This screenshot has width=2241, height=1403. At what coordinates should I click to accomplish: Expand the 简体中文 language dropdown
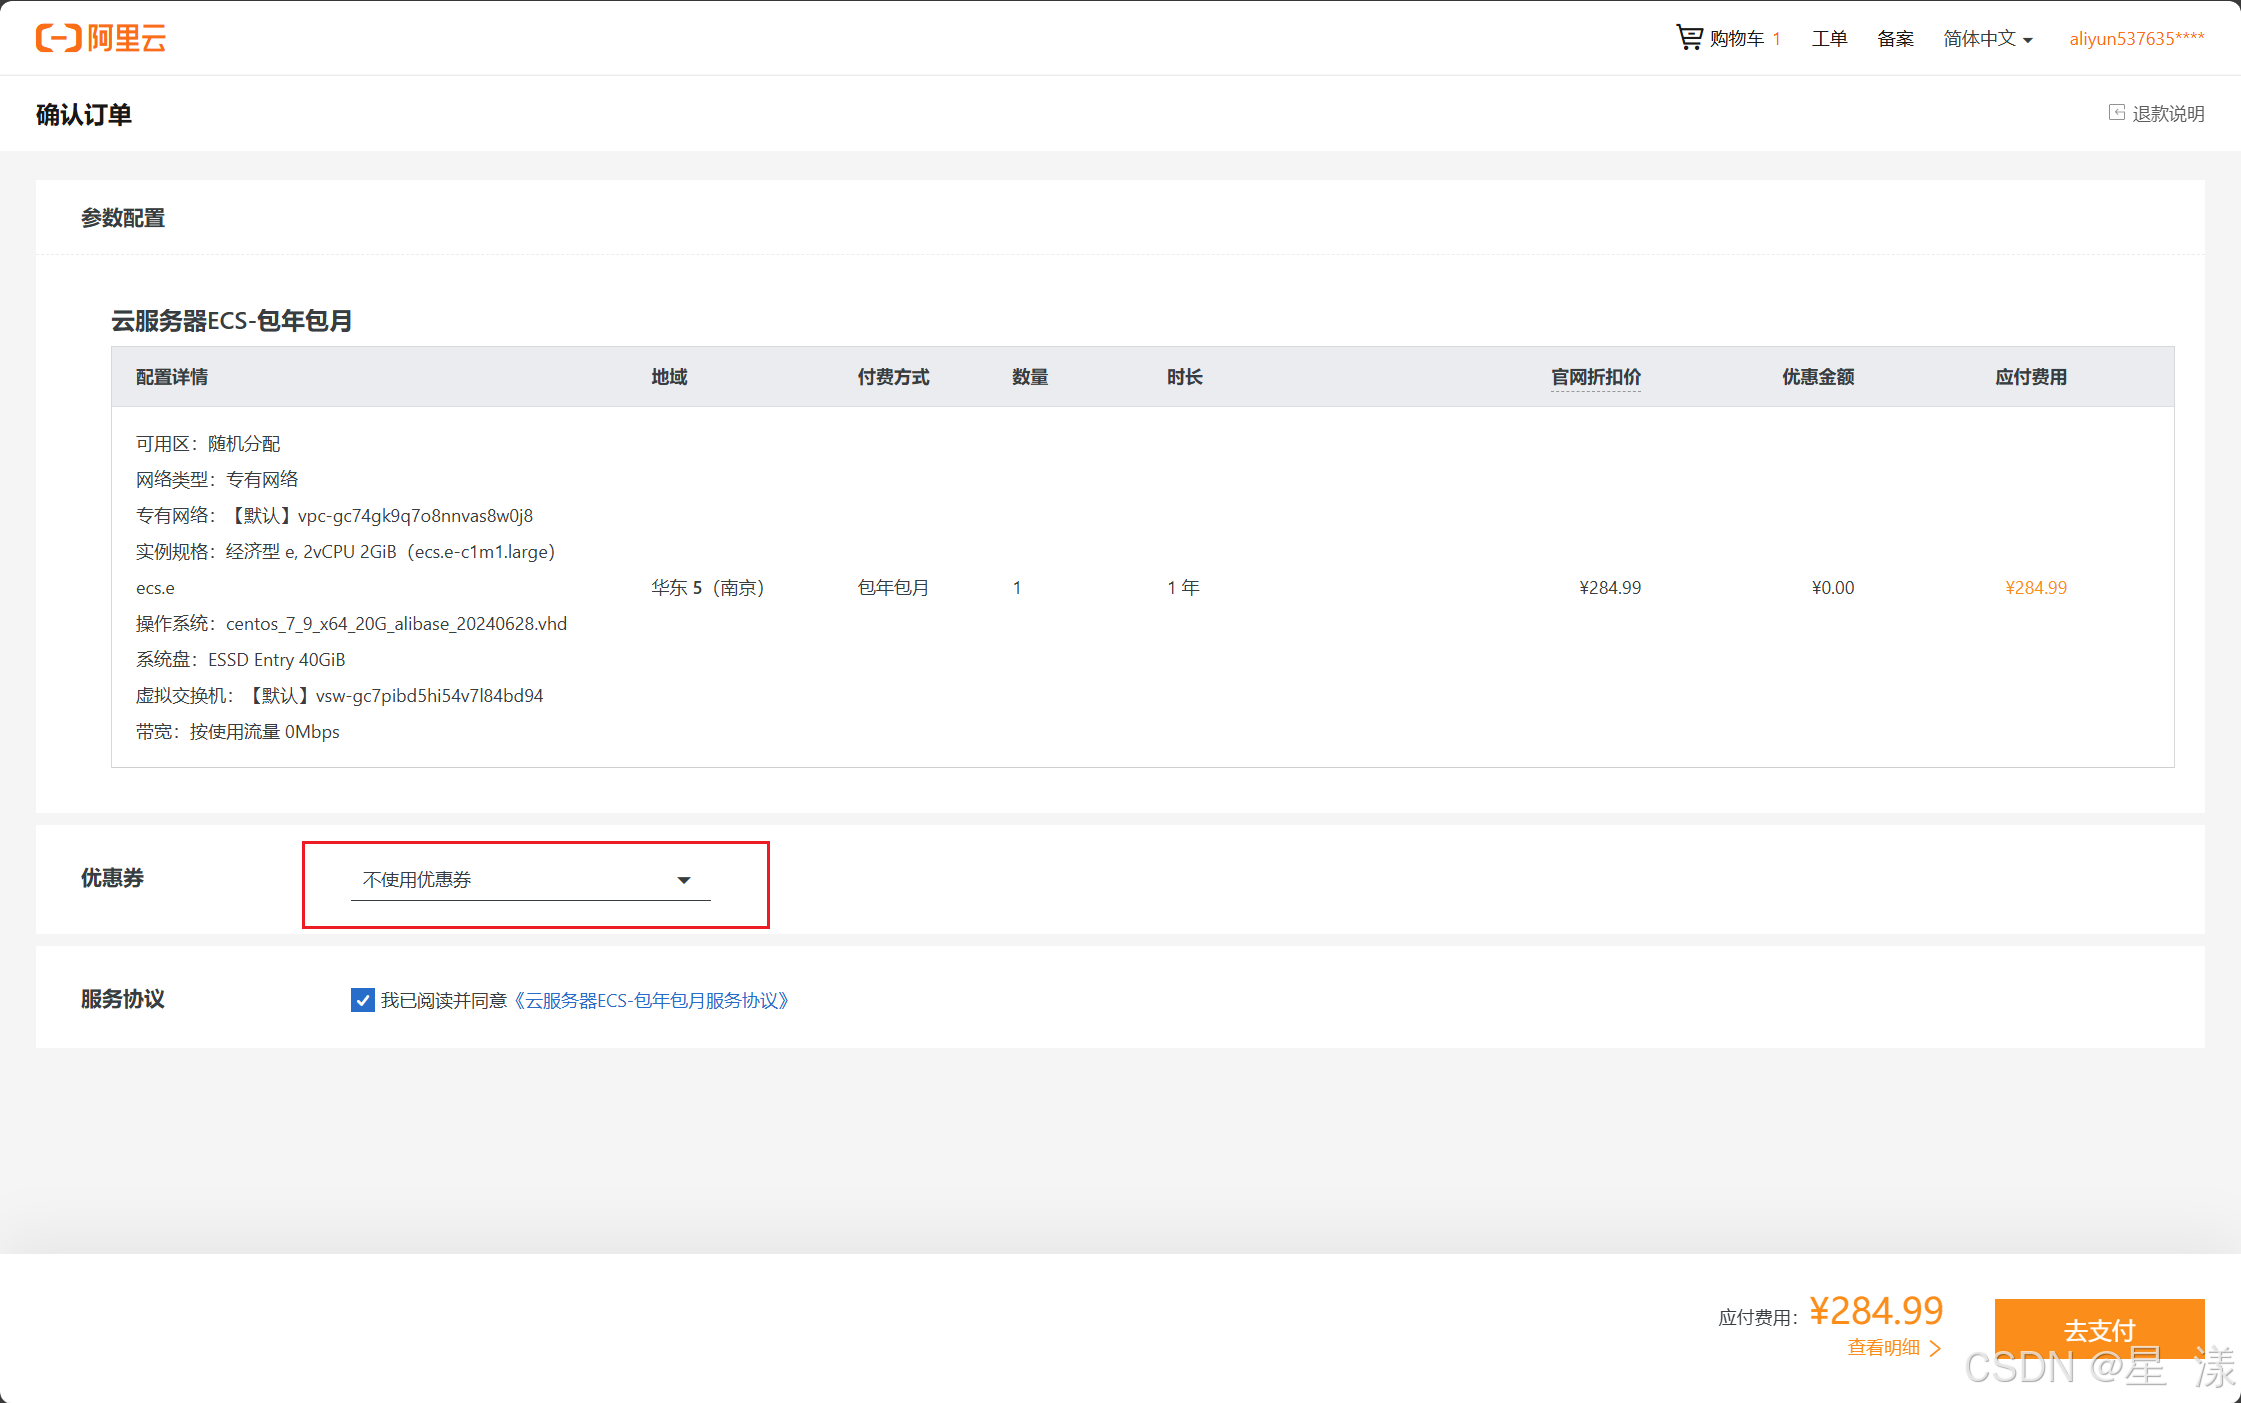pyautogui.click(x=1988, y=38)
